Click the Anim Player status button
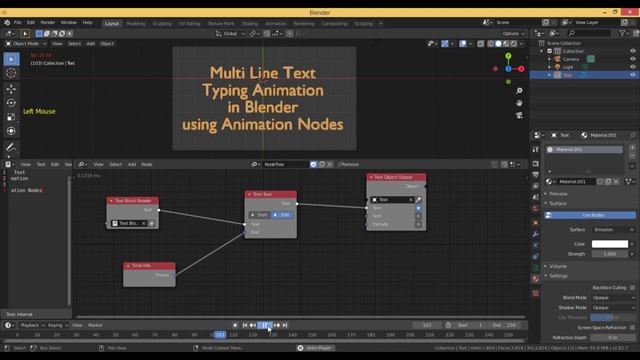640x360 pixels. point(315,348)
